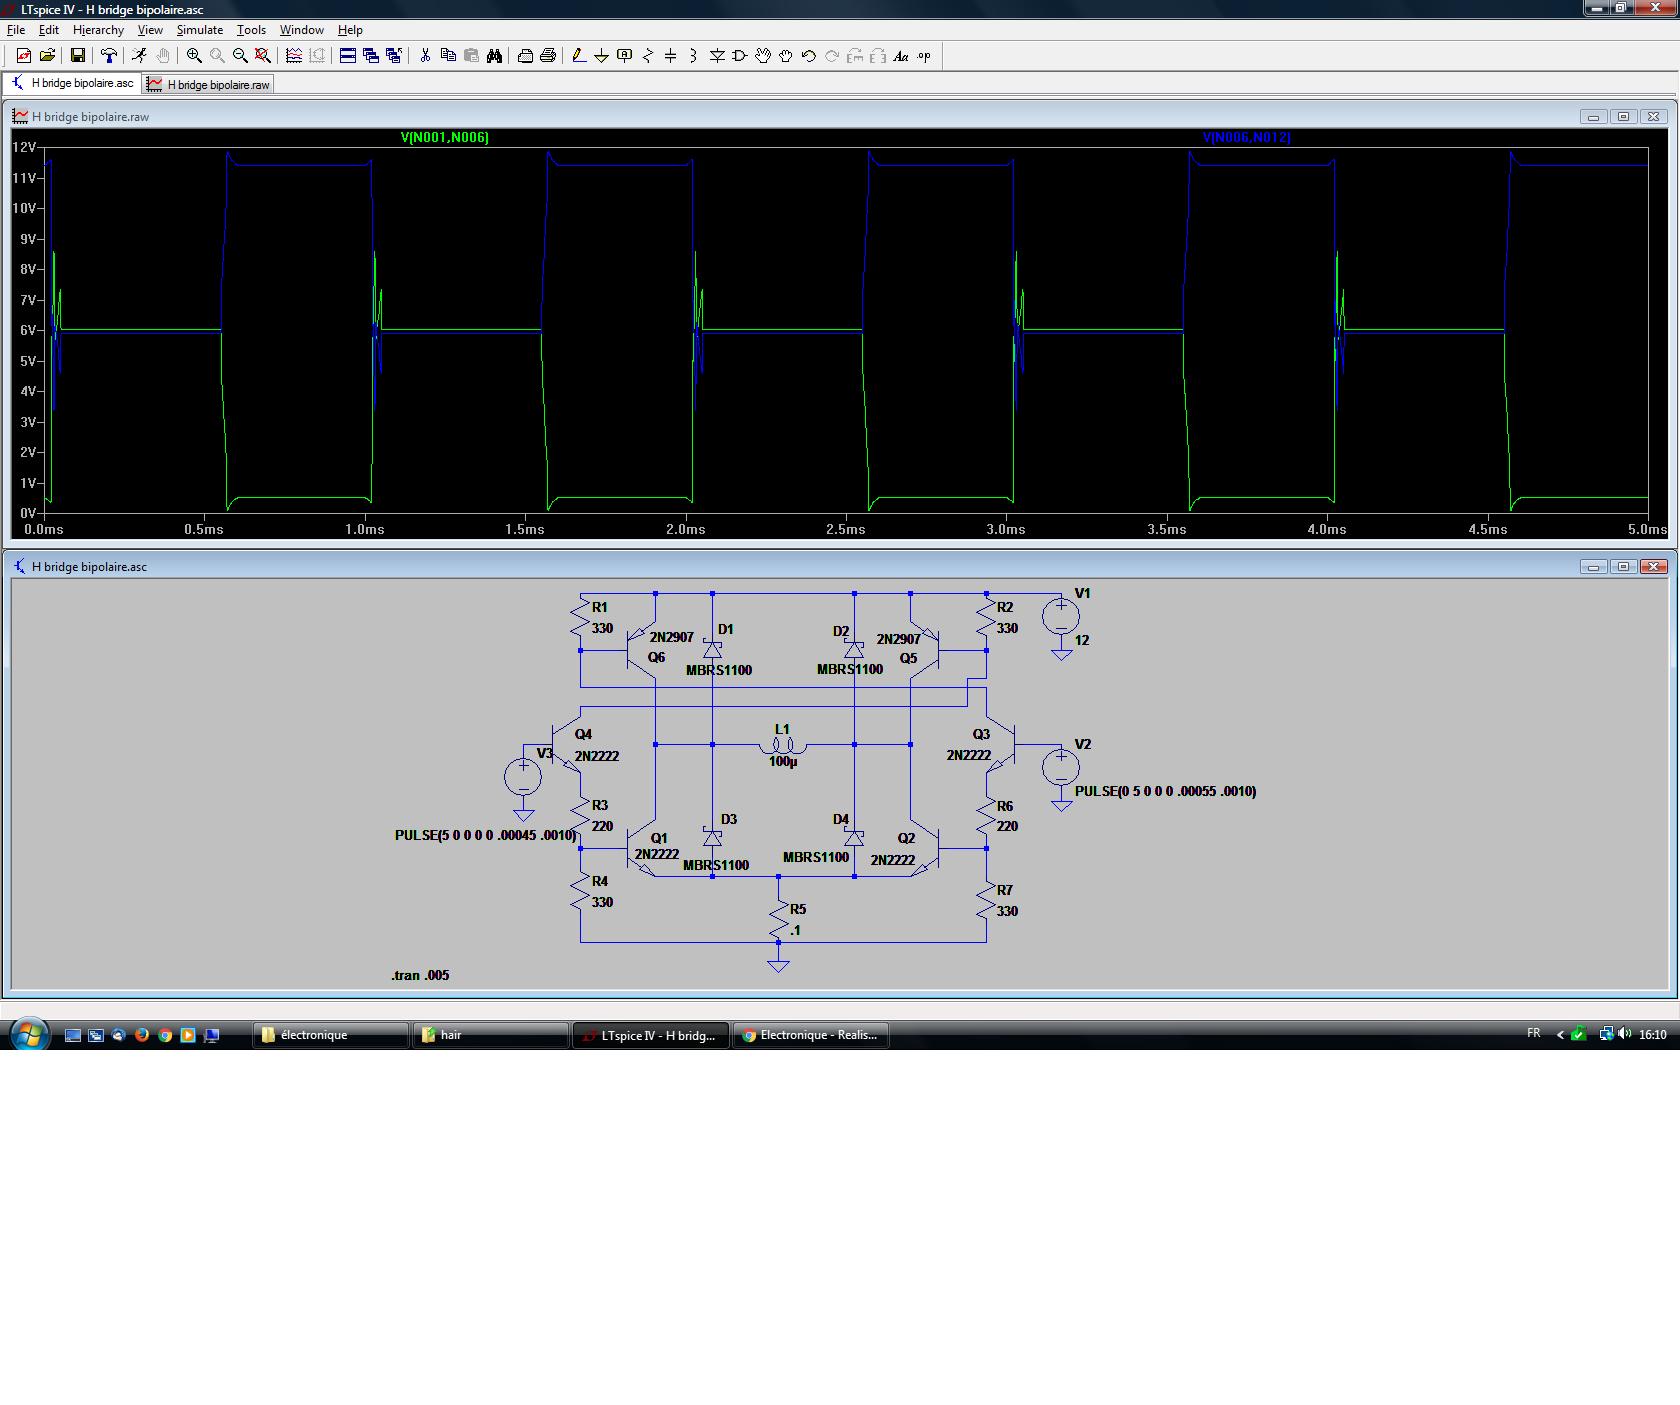Pick the Capacitor placement tool
The height and width of the screenshot is (1405, 1680).
click(x=671, y=56)
